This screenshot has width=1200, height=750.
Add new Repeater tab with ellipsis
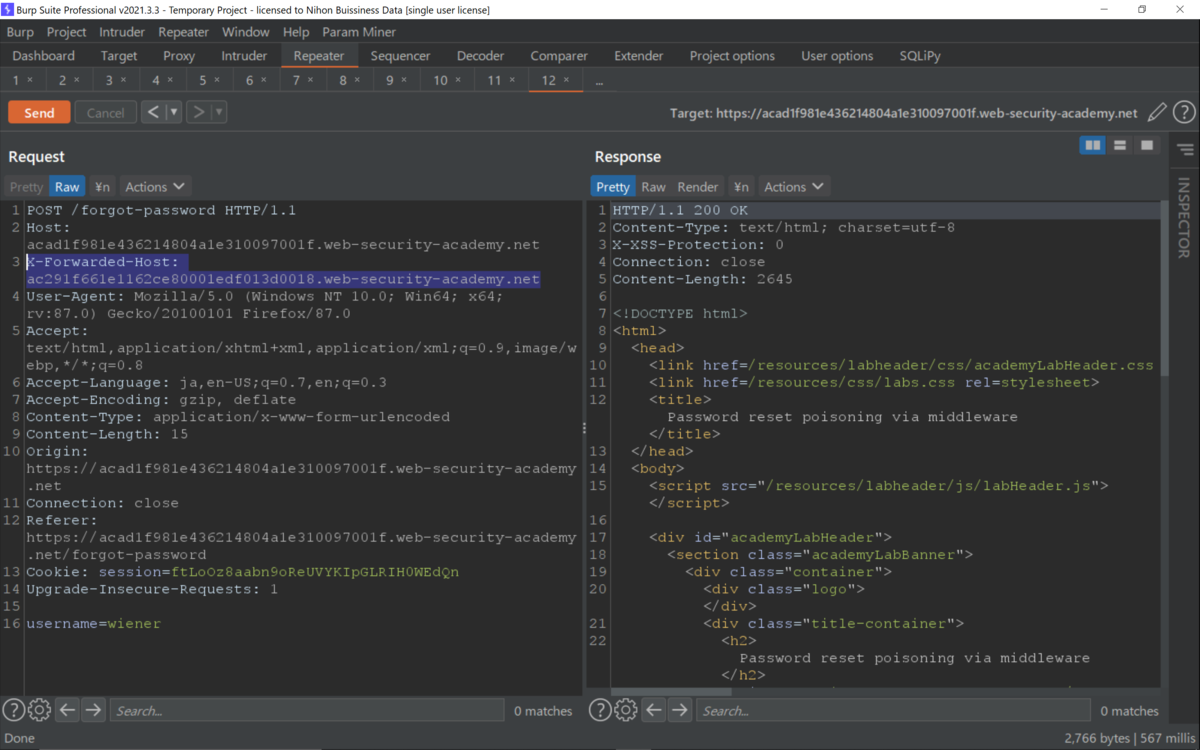pyautogui.click(x=600, y=80)
